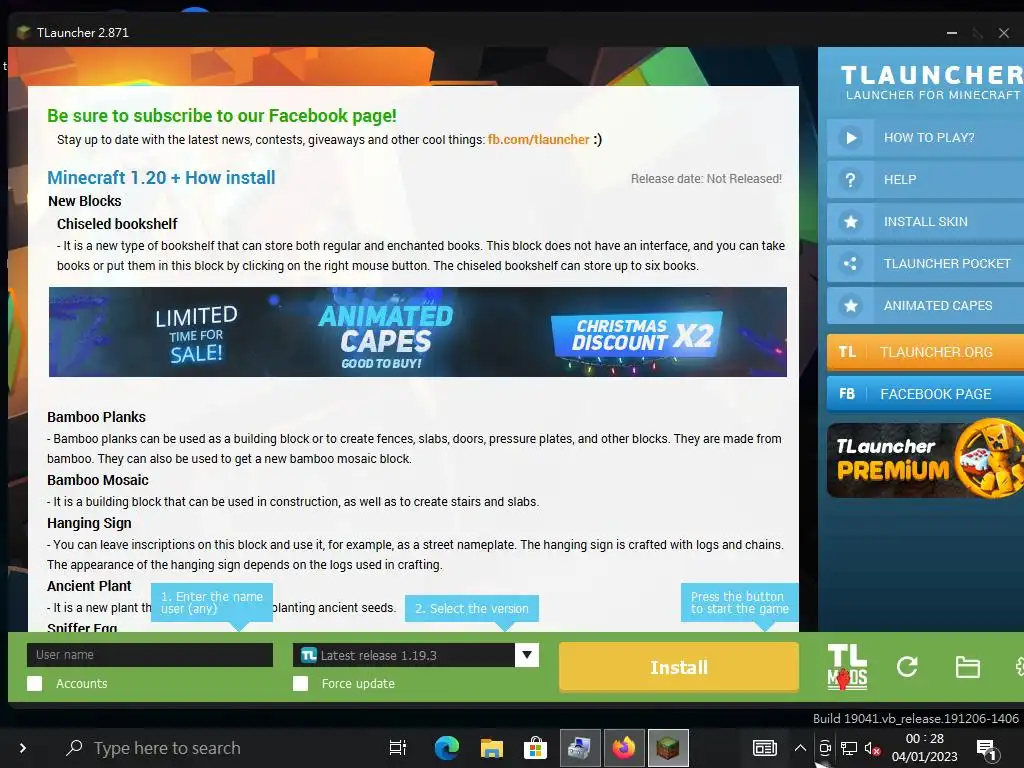Enable the Force update checkbox
1024x768 pixels.
[x=300, y=684]
